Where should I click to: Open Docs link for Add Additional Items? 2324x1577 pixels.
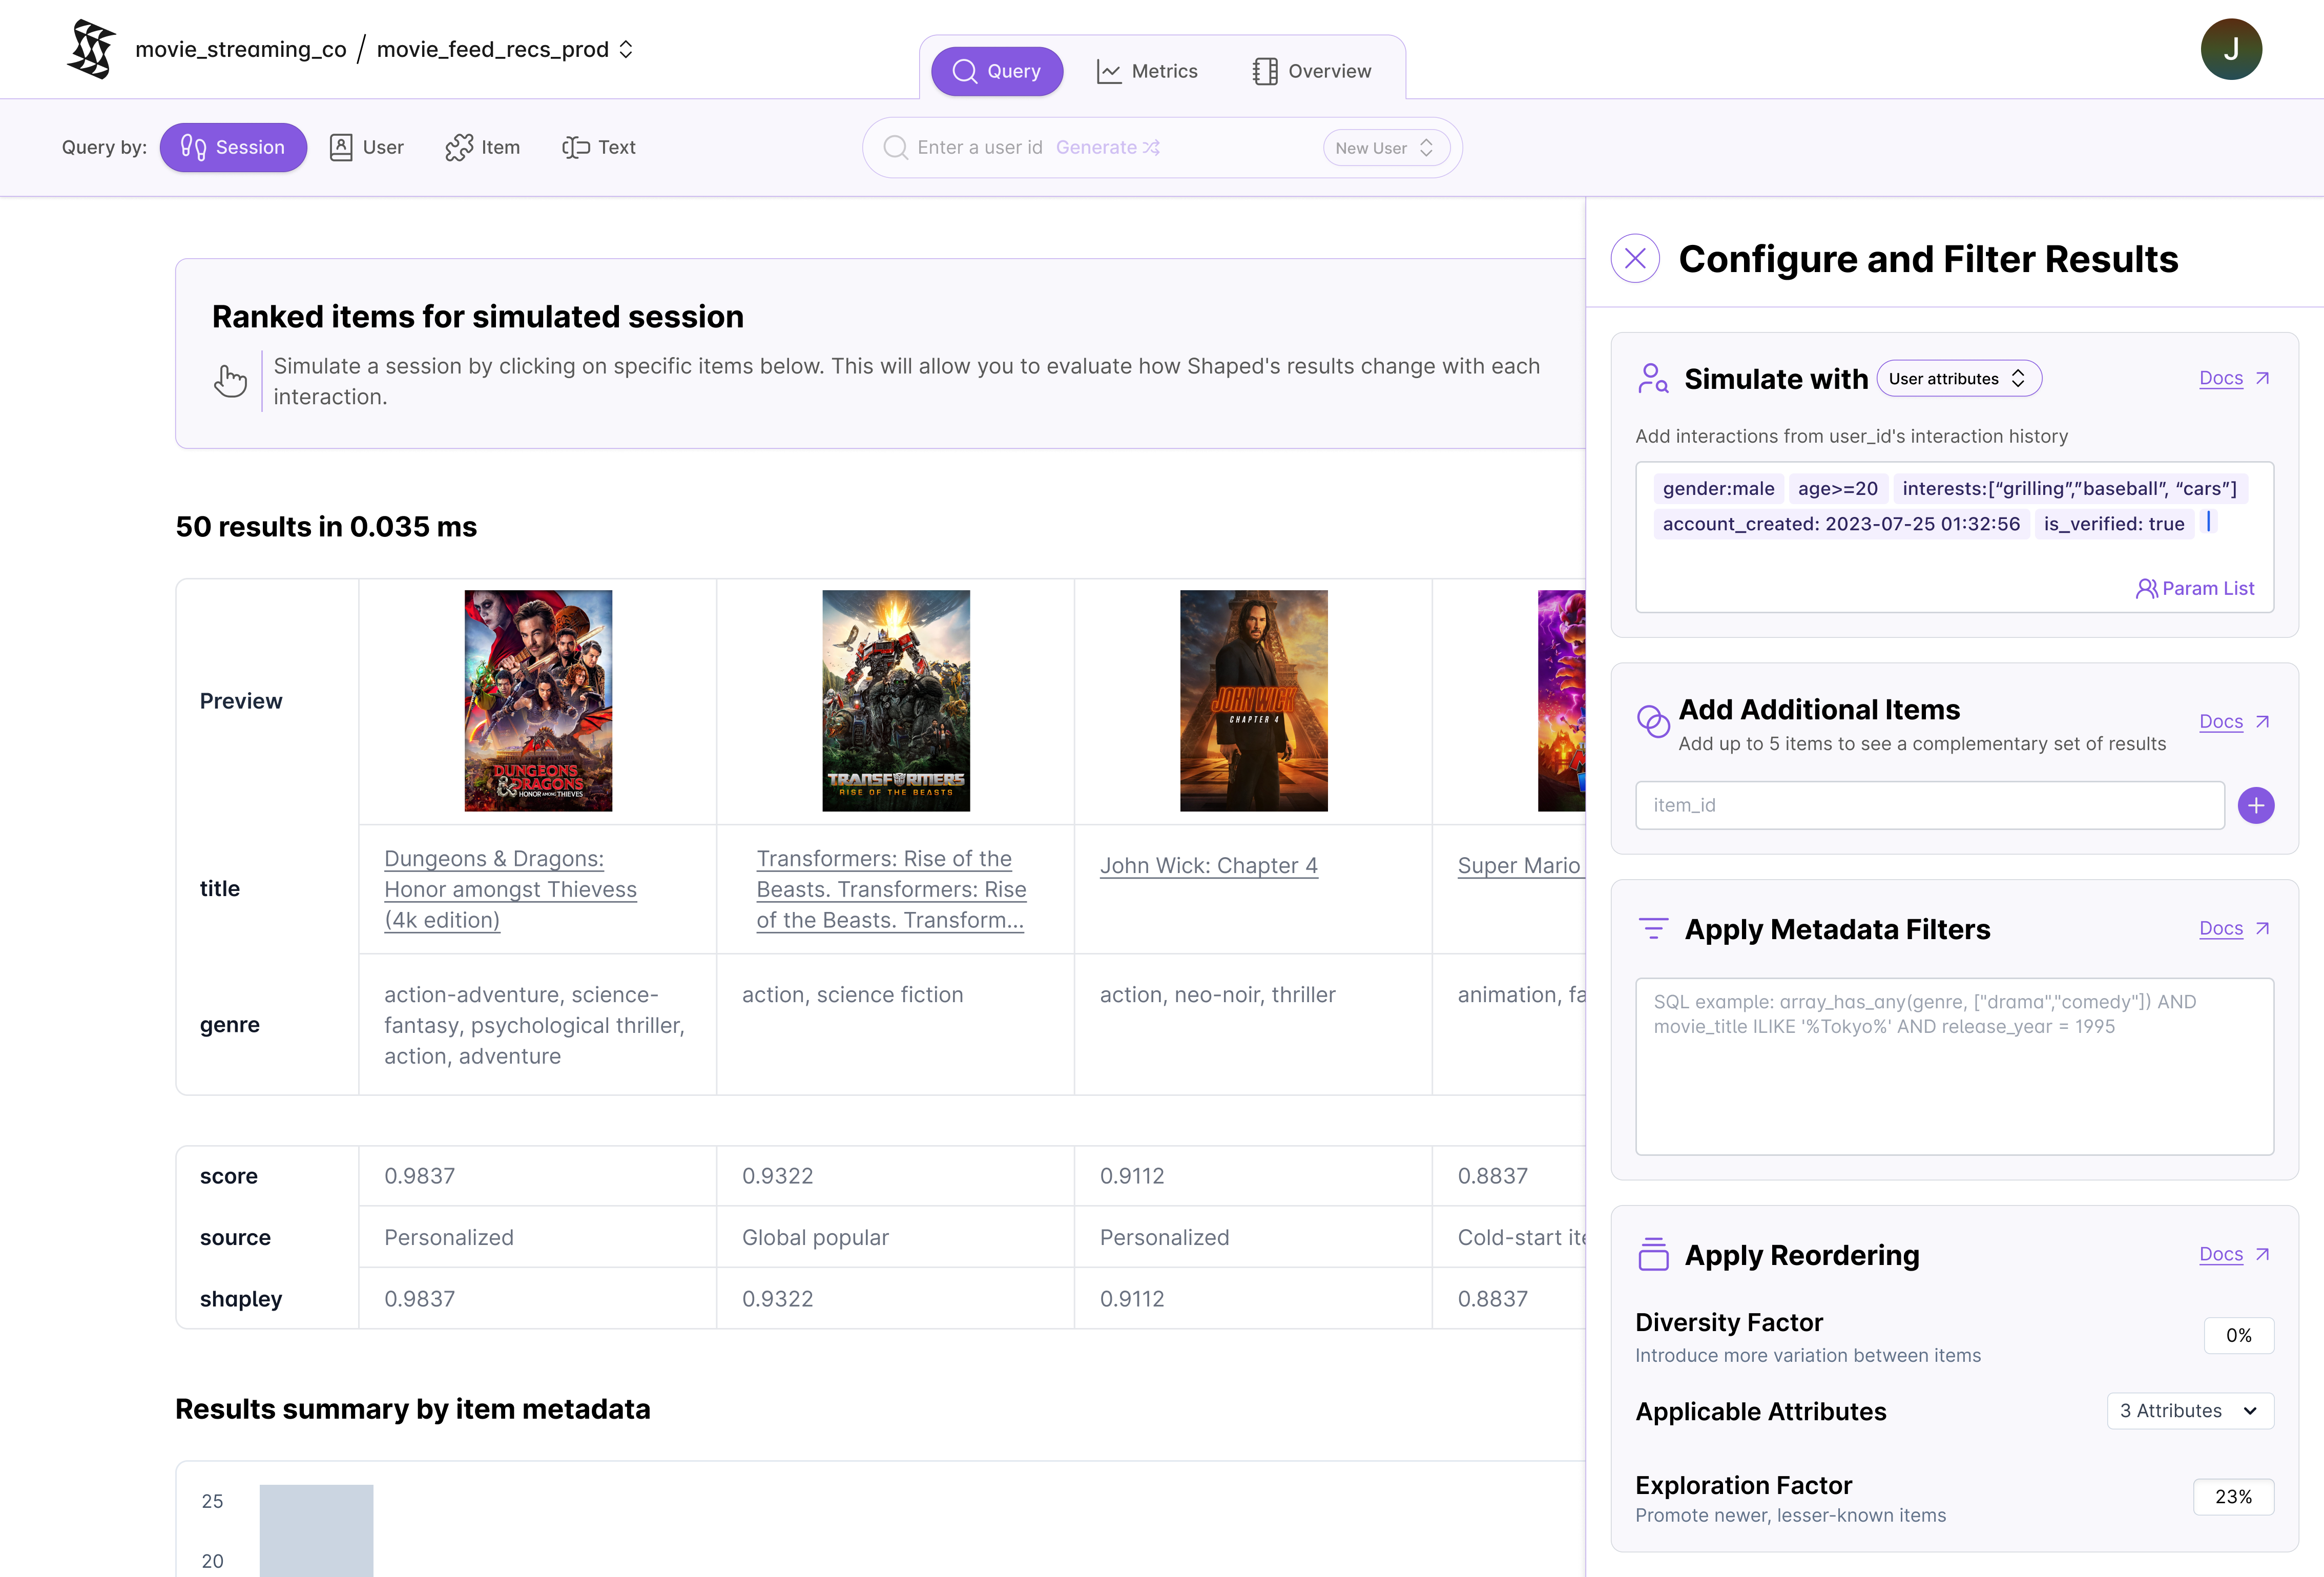pyautogui.click(x=2234, y=721)
